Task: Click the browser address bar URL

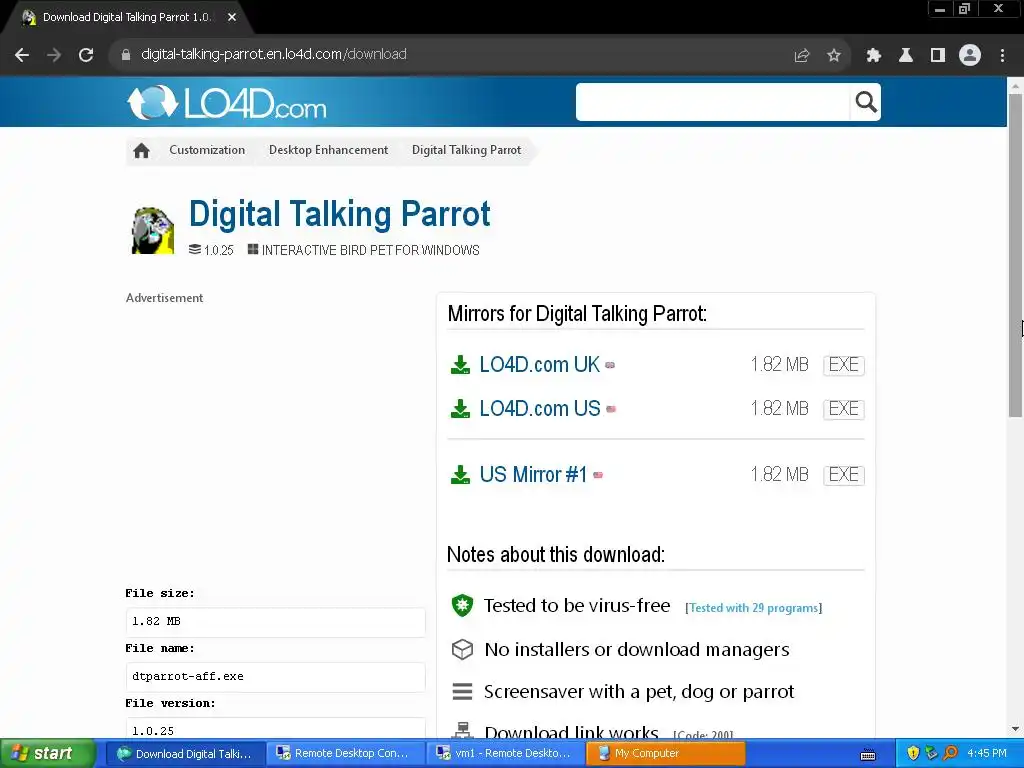Action: 274,55
